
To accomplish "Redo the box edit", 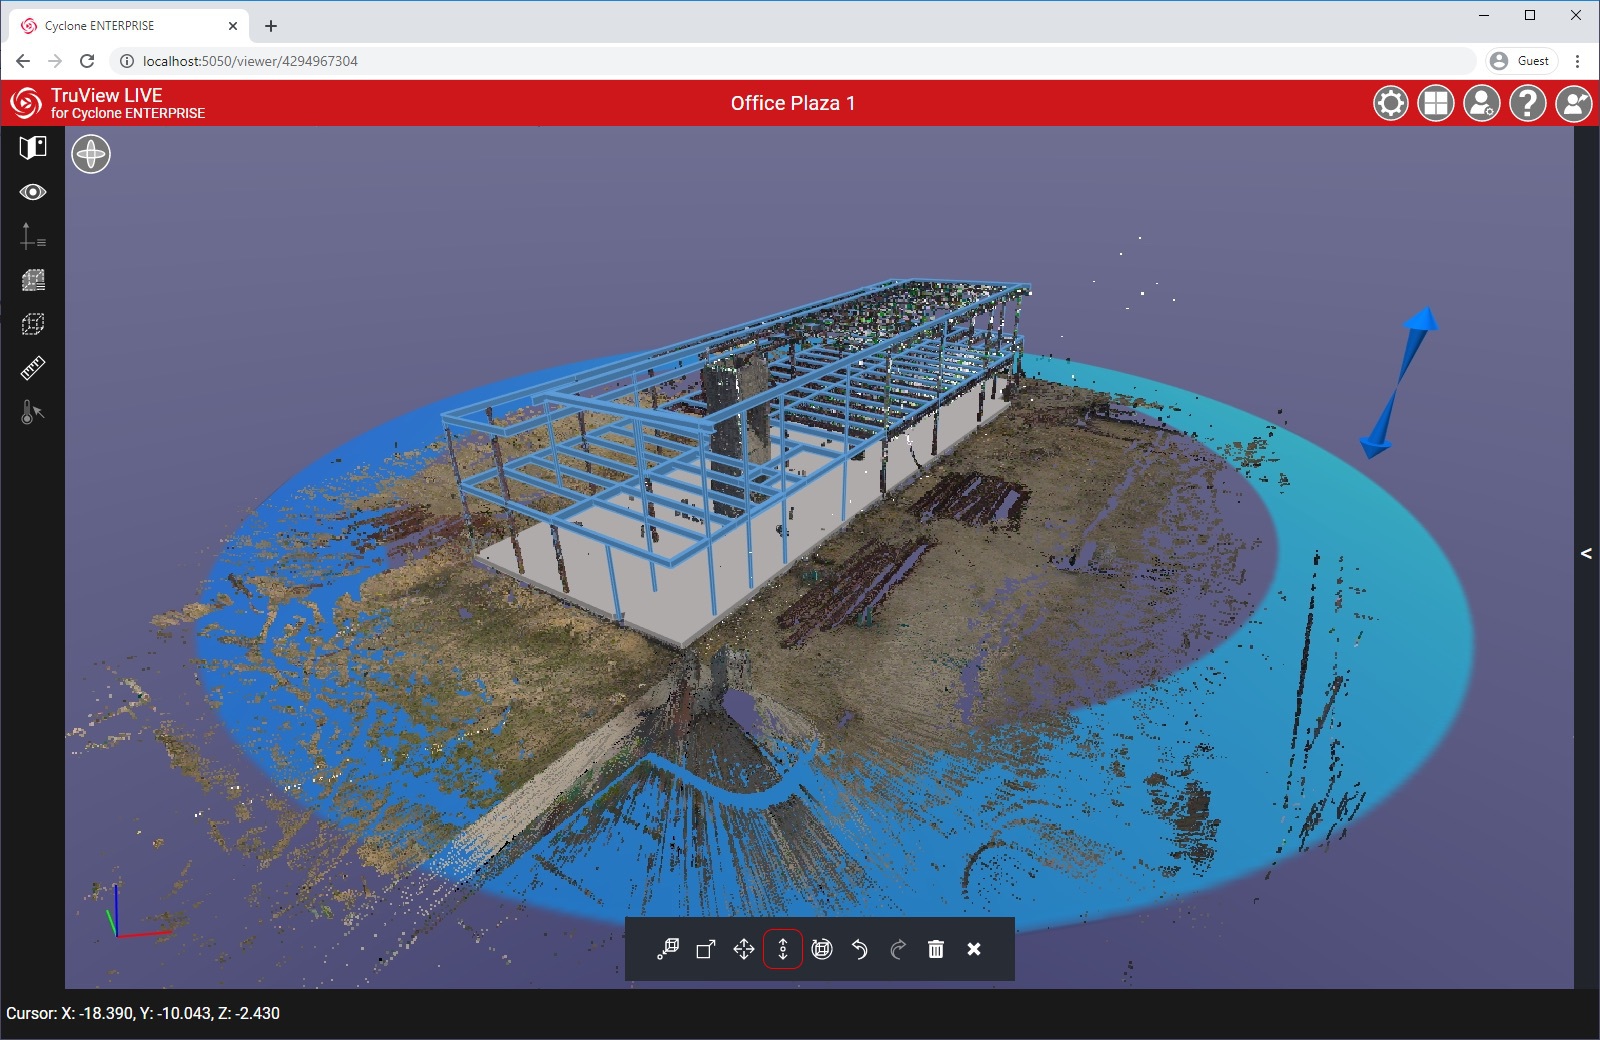I will (x=898, y=949).
